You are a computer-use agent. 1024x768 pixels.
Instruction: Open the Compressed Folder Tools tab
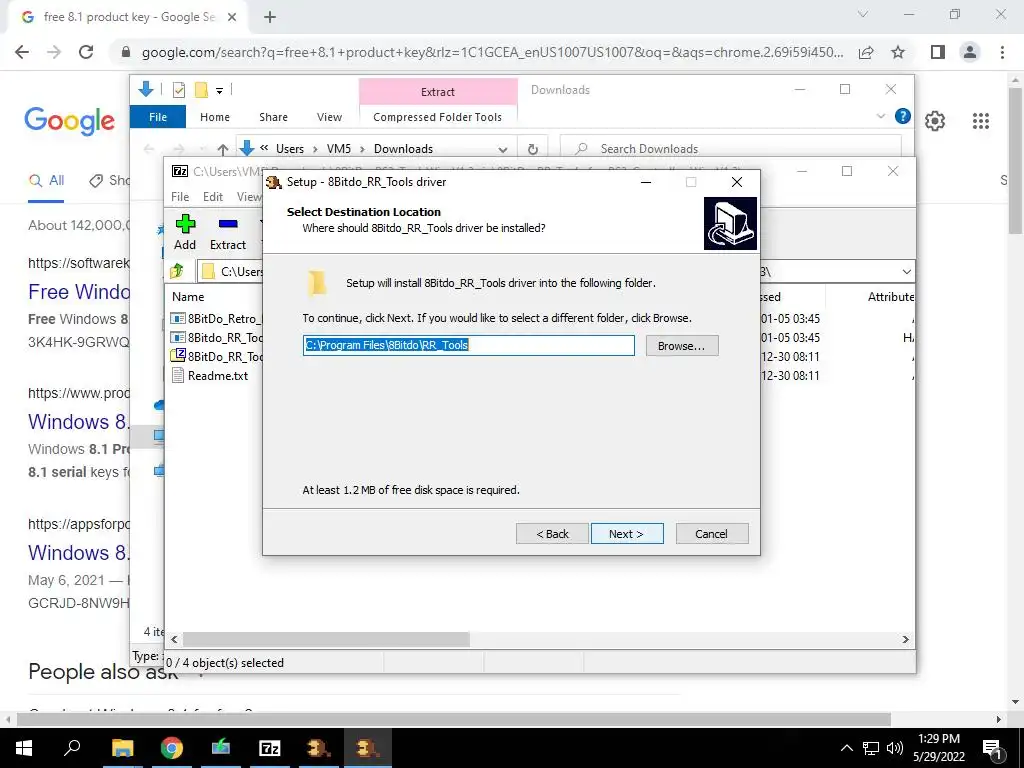pos(438,117)
